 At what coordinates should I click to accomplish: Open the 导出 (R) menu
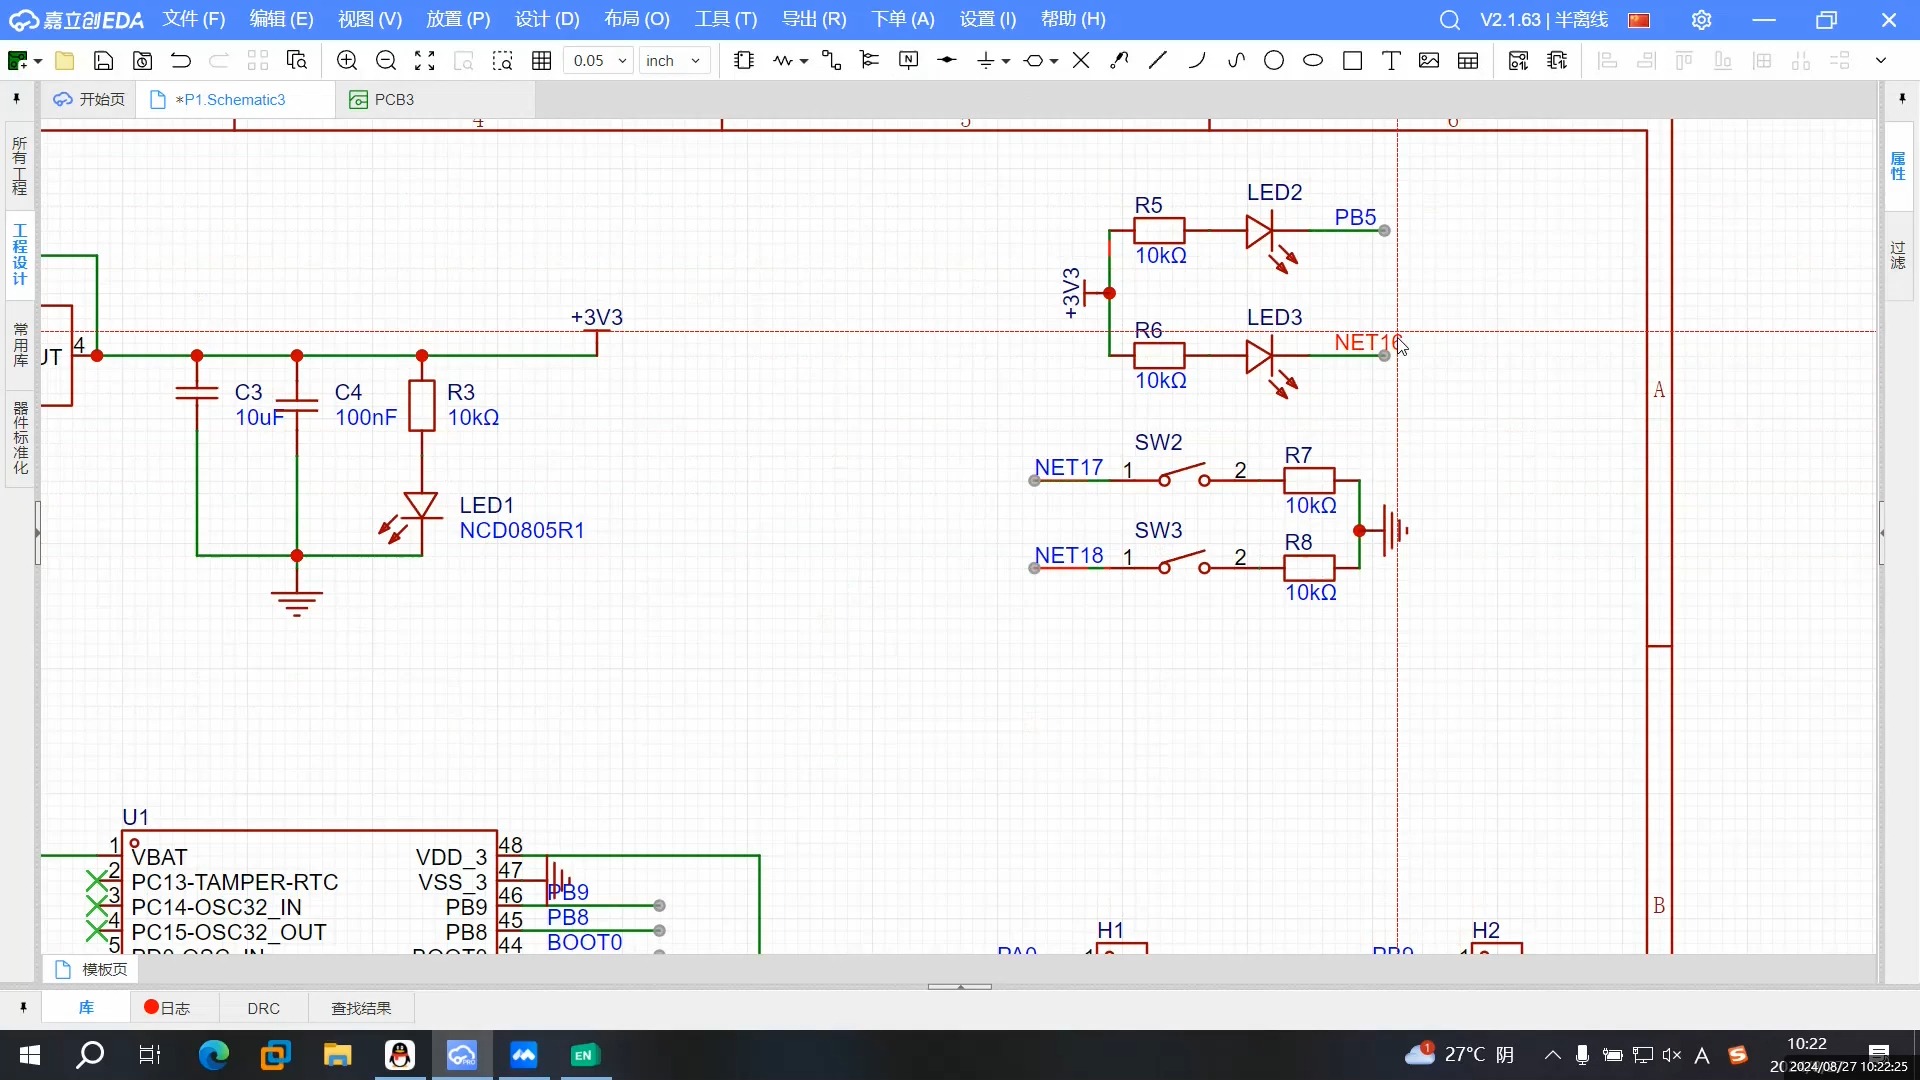814,19
